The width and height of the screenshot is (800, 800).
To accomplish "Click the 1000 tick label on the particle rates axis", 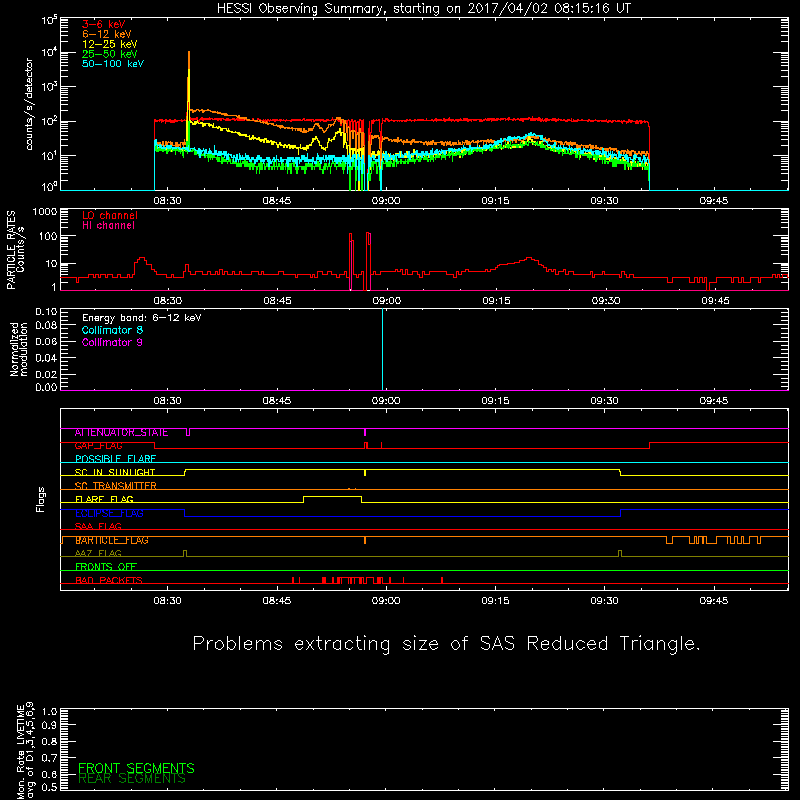I will (x=45, y=212).
